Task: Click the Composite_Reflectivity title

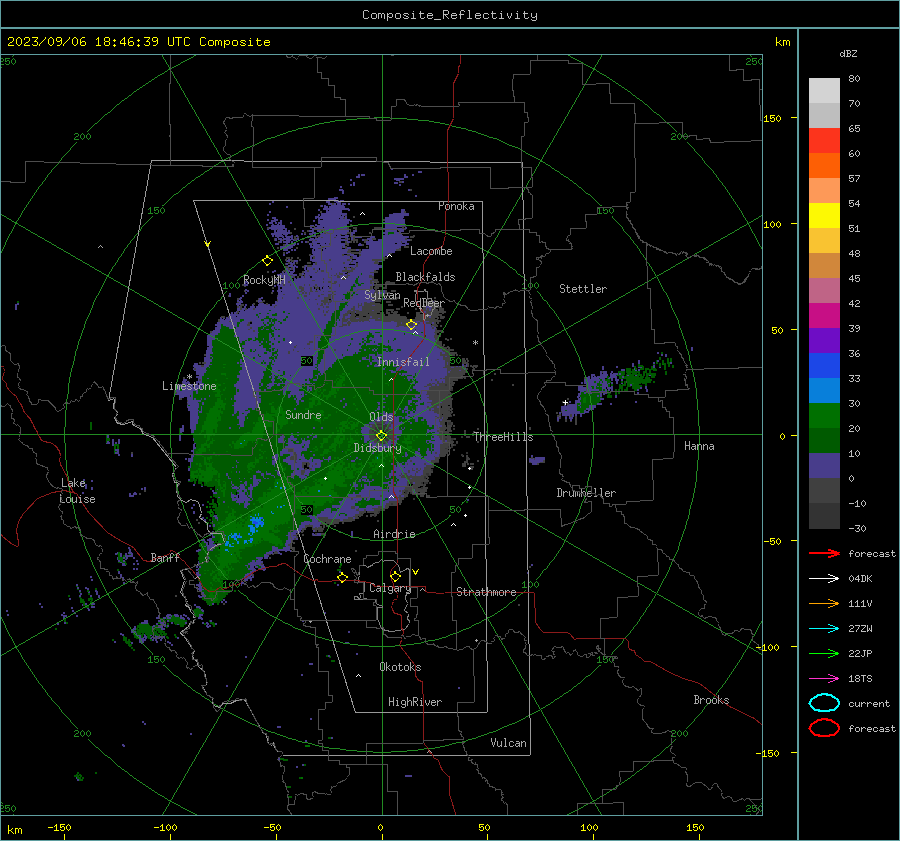Action: point(449,15)
